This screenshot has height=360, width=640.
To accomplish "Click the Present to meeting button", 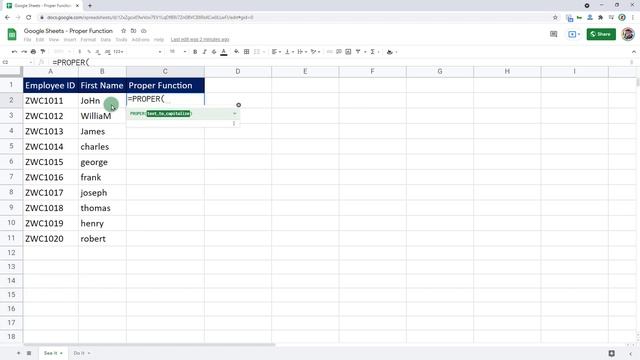I will 573,34.
